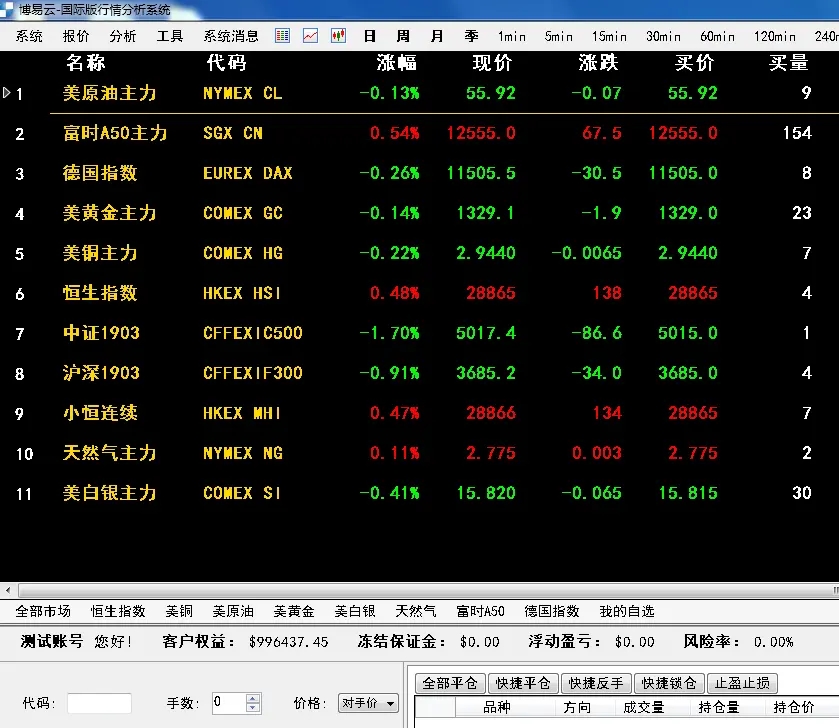Image resolution: width=839 pixels, height=728 pixels.
Task: Open the 报价 menu
Action: click(76, 36)
